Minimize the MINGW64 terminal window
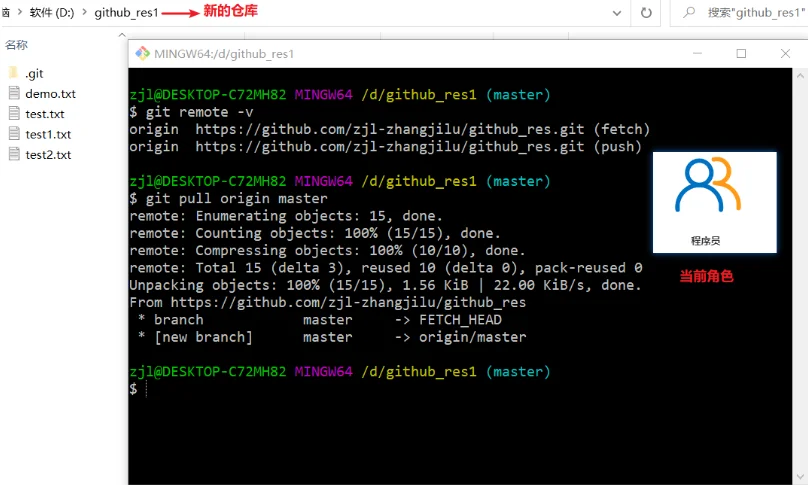 tap(696, 54)
